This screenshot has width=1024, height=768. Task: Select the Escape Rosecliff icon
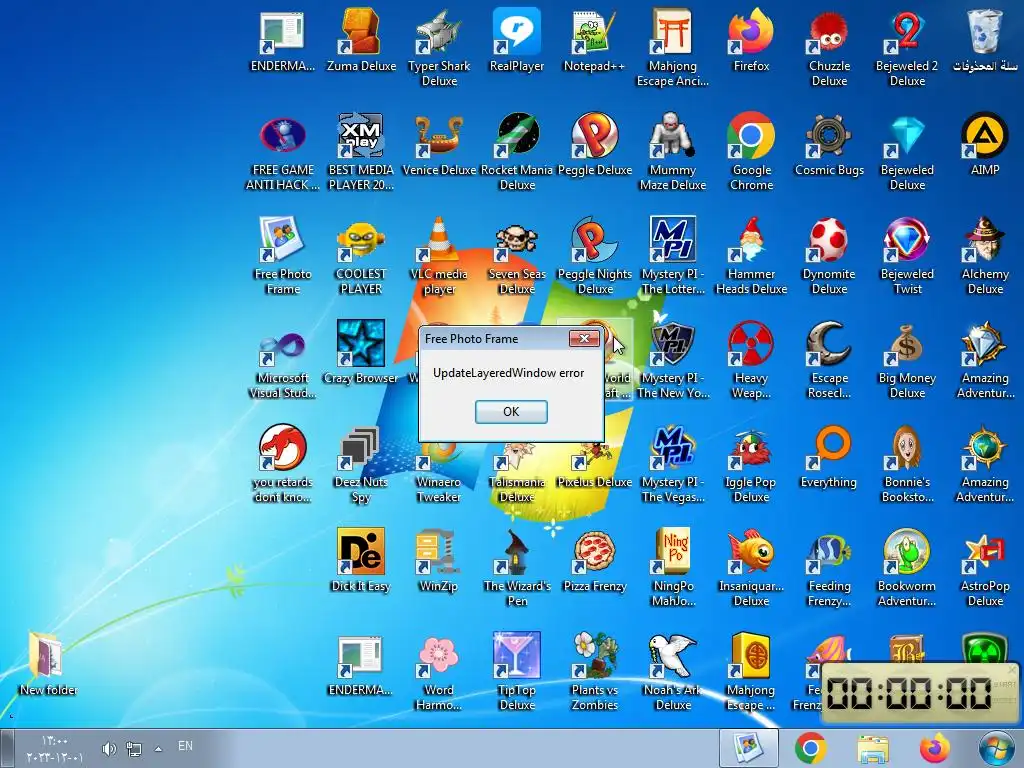click(829, 359)
